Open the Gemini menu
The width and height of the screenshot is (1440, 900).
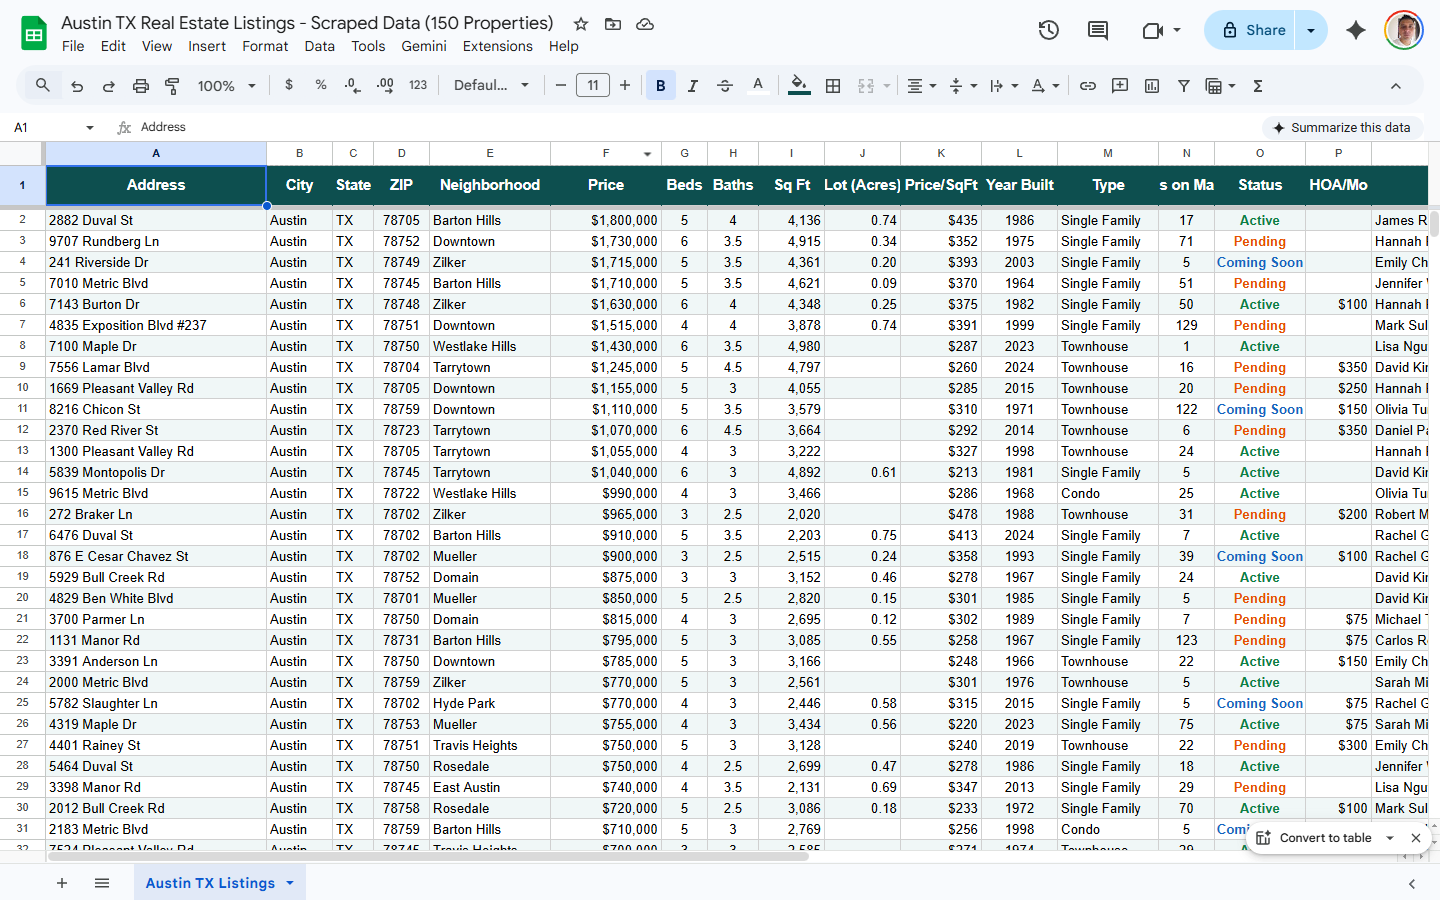[x=424, y=46]
